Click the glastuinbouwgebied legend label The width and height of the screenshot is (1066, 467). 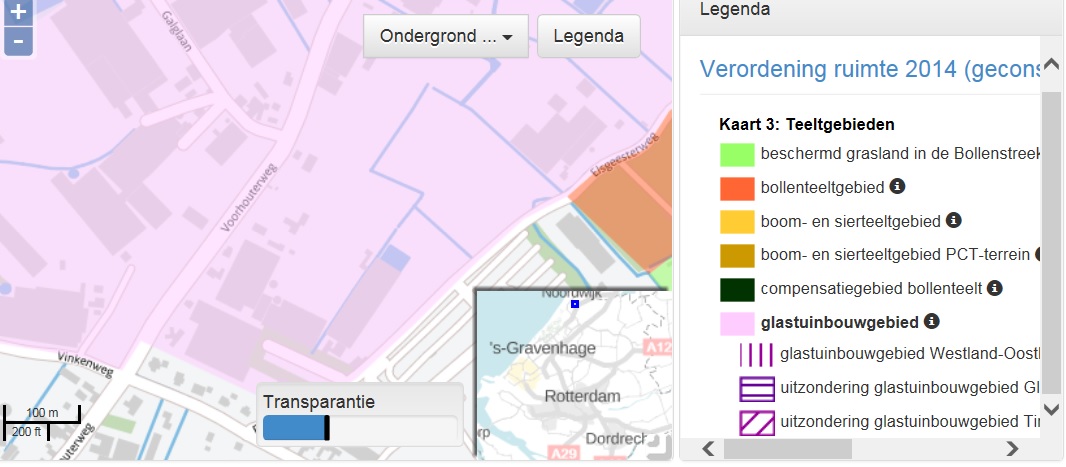point(840,322)
